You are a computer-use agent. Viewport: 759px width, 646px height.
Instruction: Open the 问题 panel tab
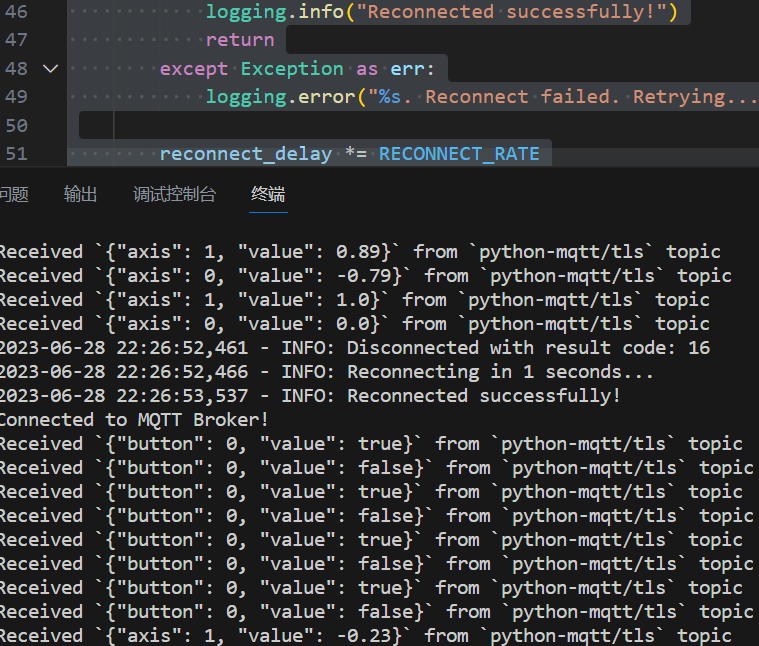click(14, 194)
